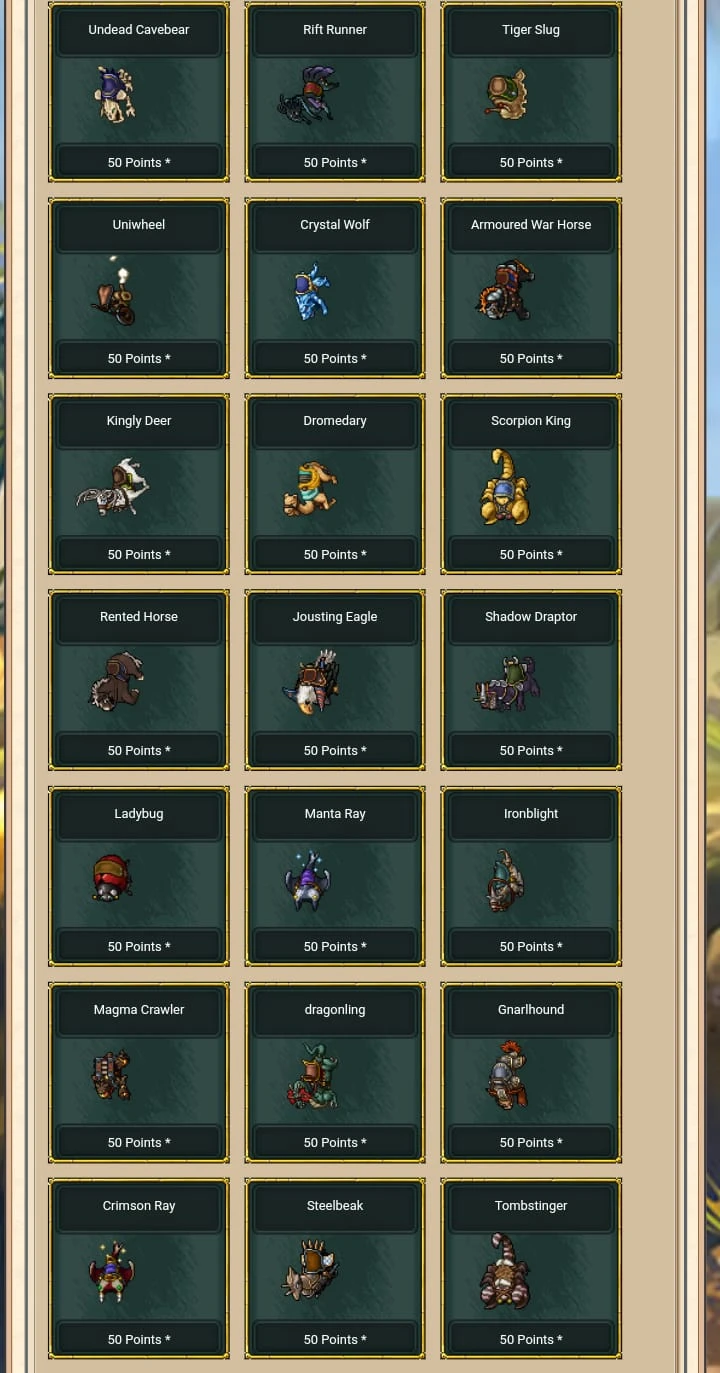Click the Ironblight title label
Viewport: 720px width, 1373px height.
(531, 814)
